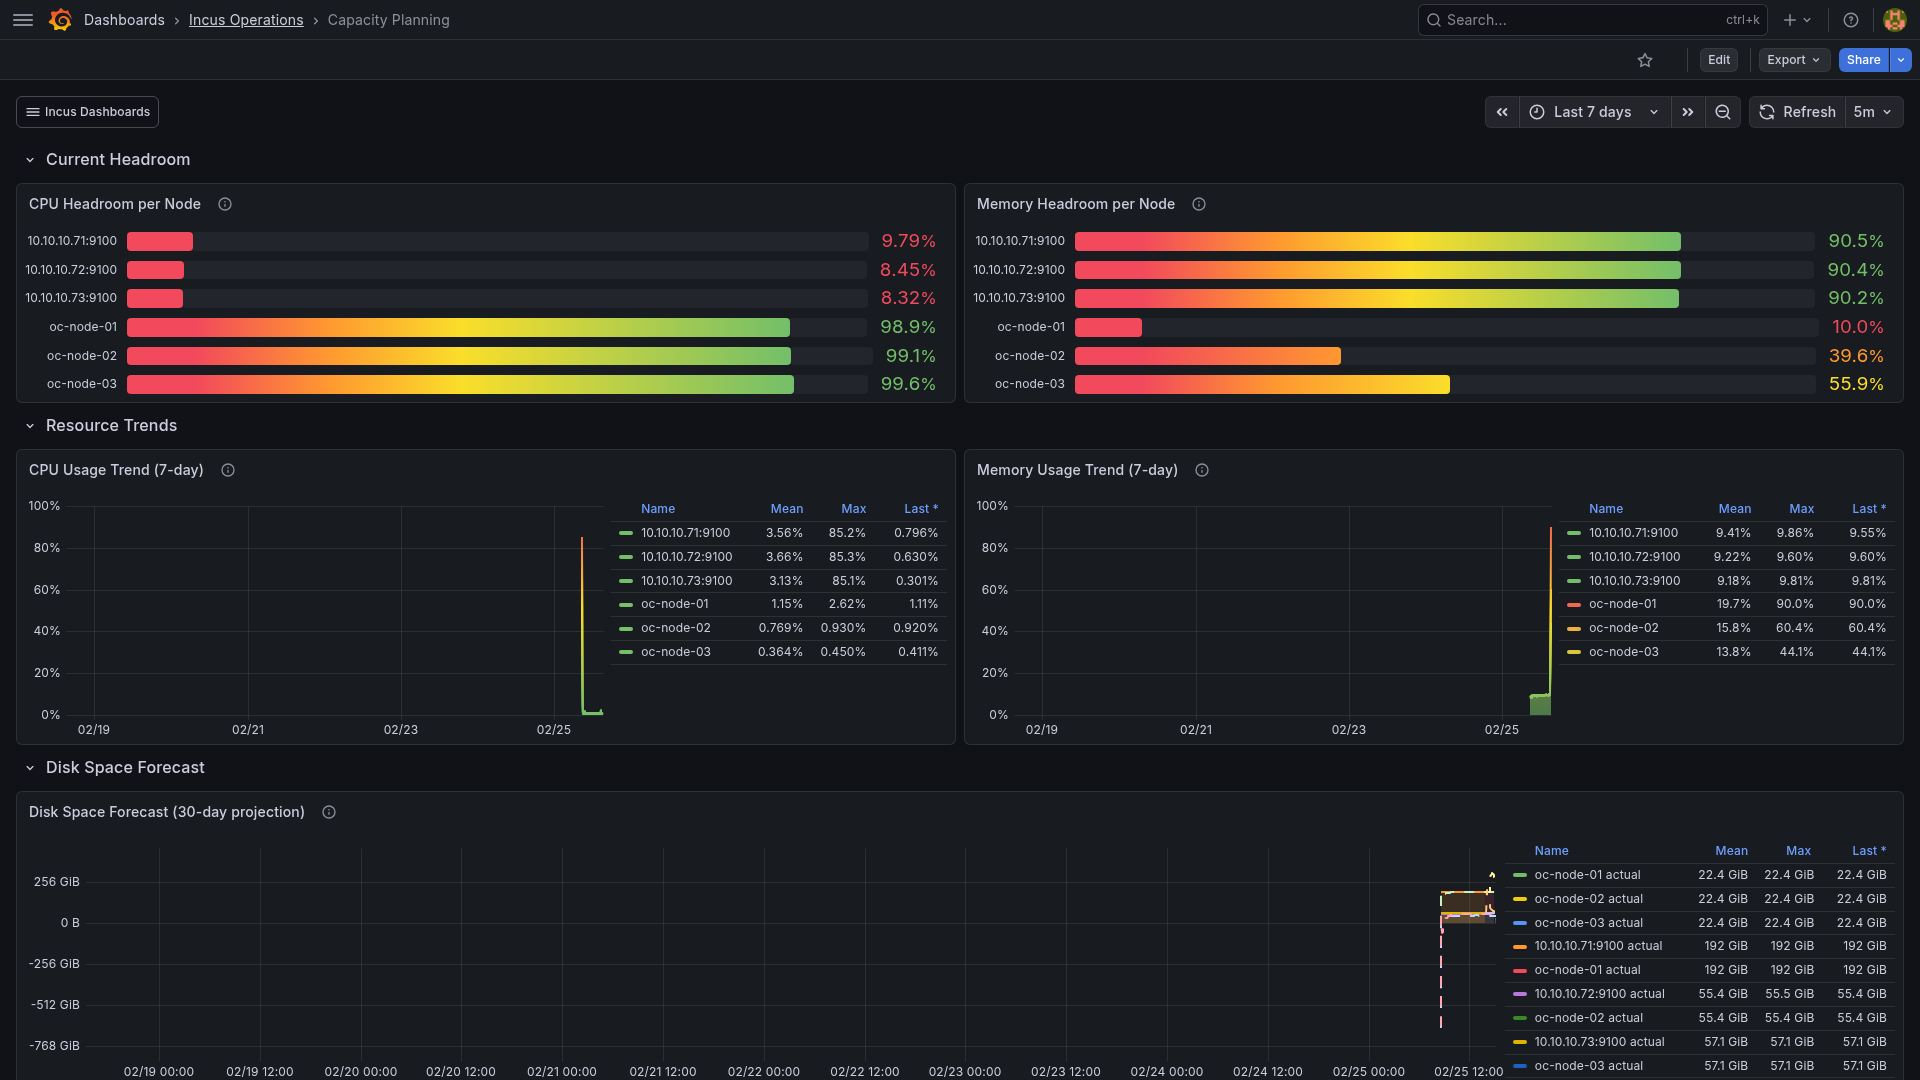Click the Refresh button
Viewport: 1920px width, 1080px height.
coord(1798,112)
